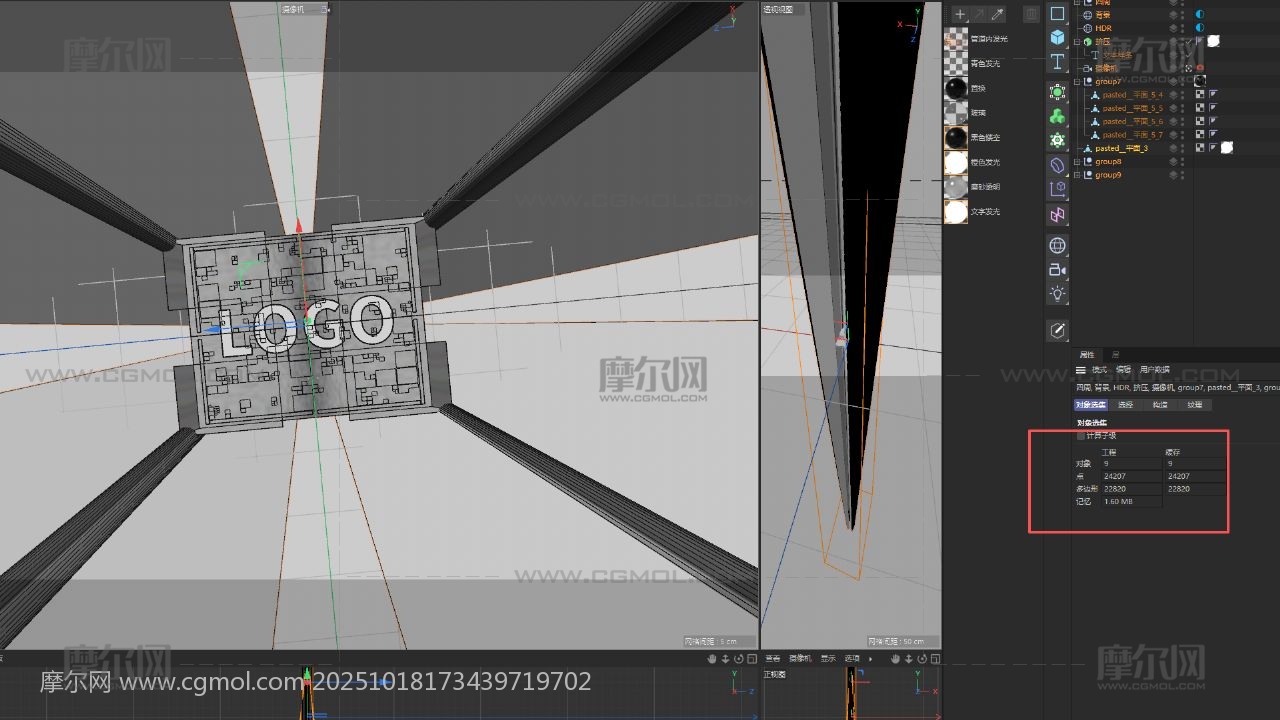The image size is (1280, 720).
Task: Pick the material eyedropper tool
Action: [997, 14]
